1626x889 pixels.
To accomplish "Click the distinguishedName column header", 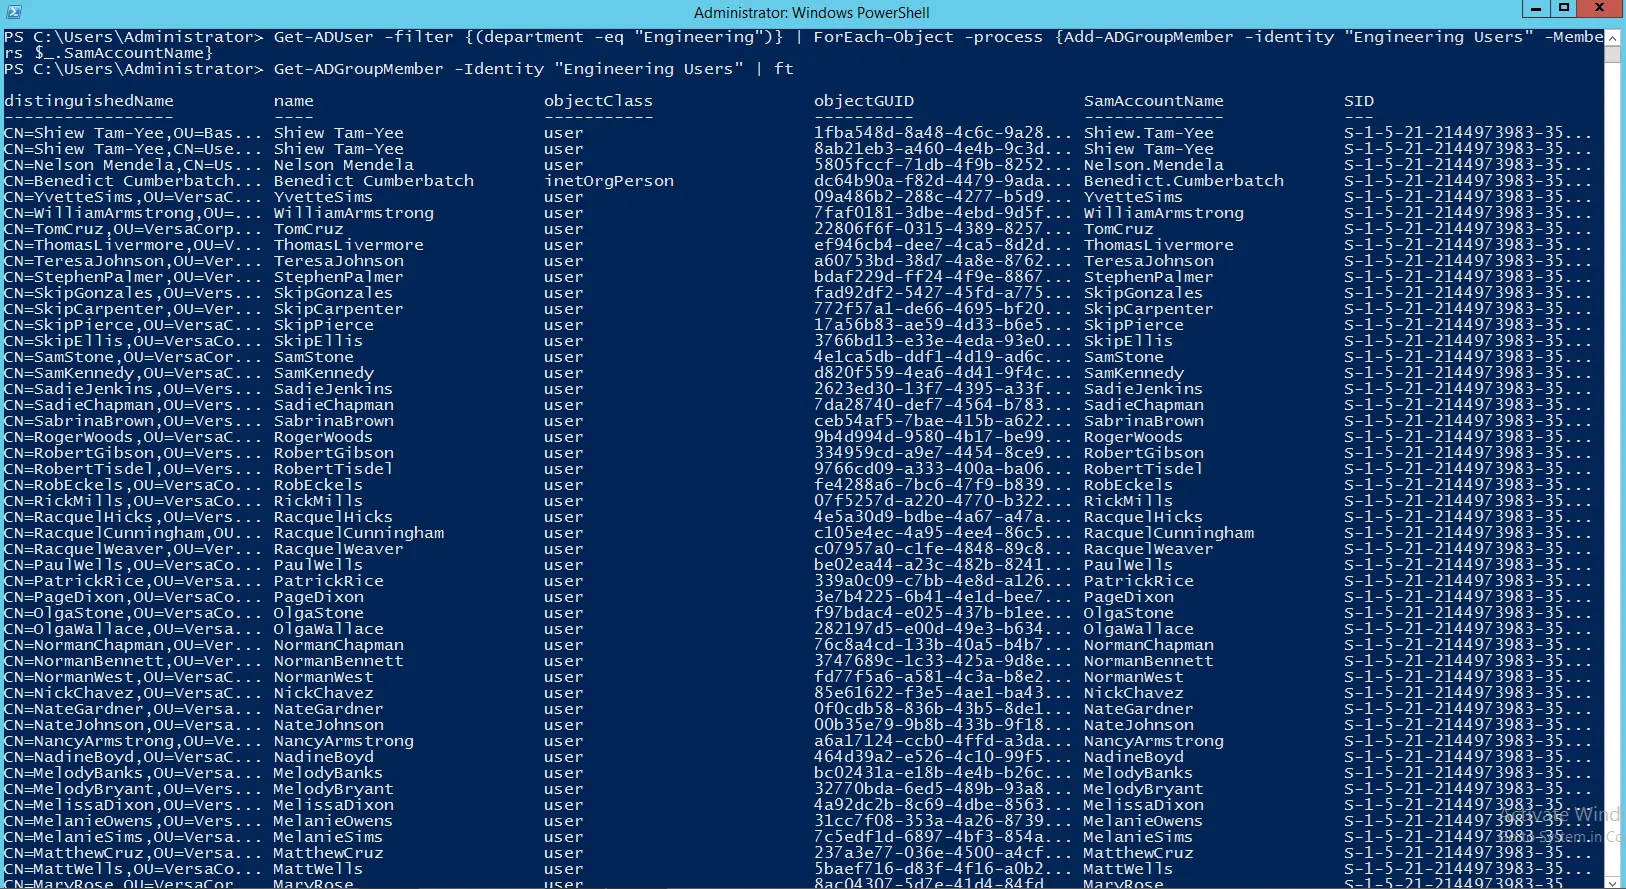I will (x=89, y=101).
